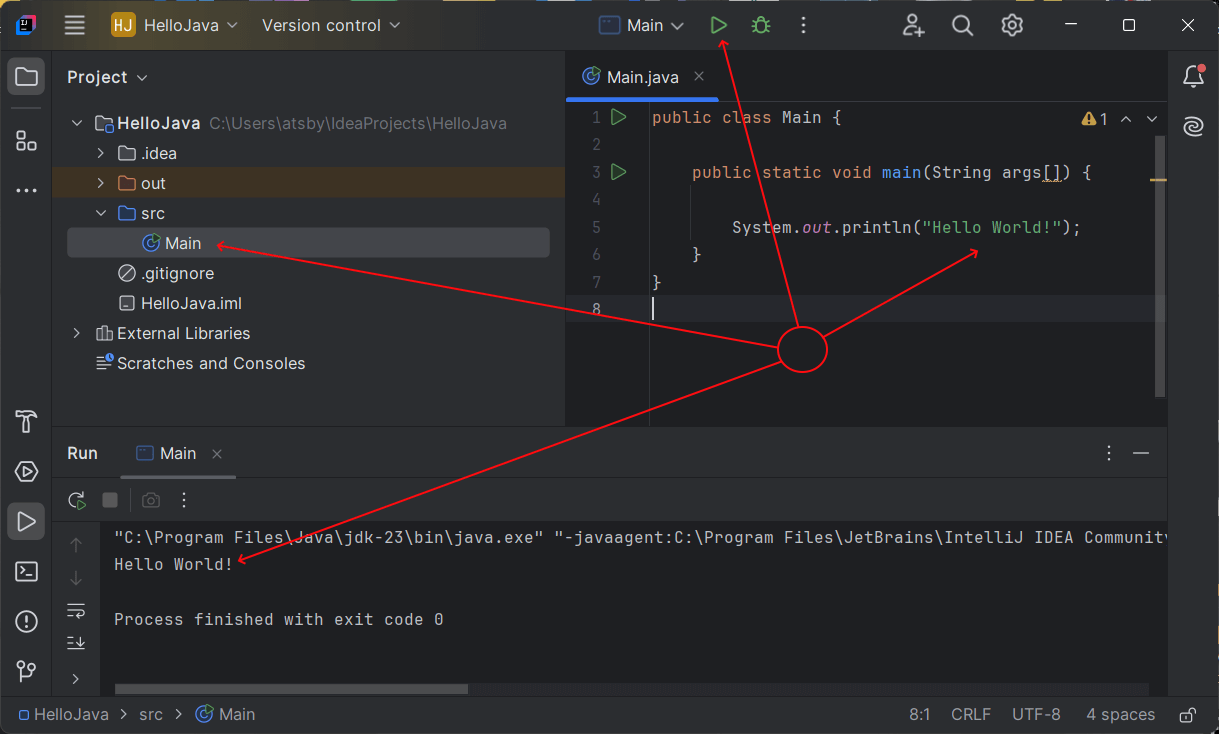Image resolution: width=1219 pixels, height=734 pixels.
Task: Open Main run configuration dropdown
Action: pos(641,25)
